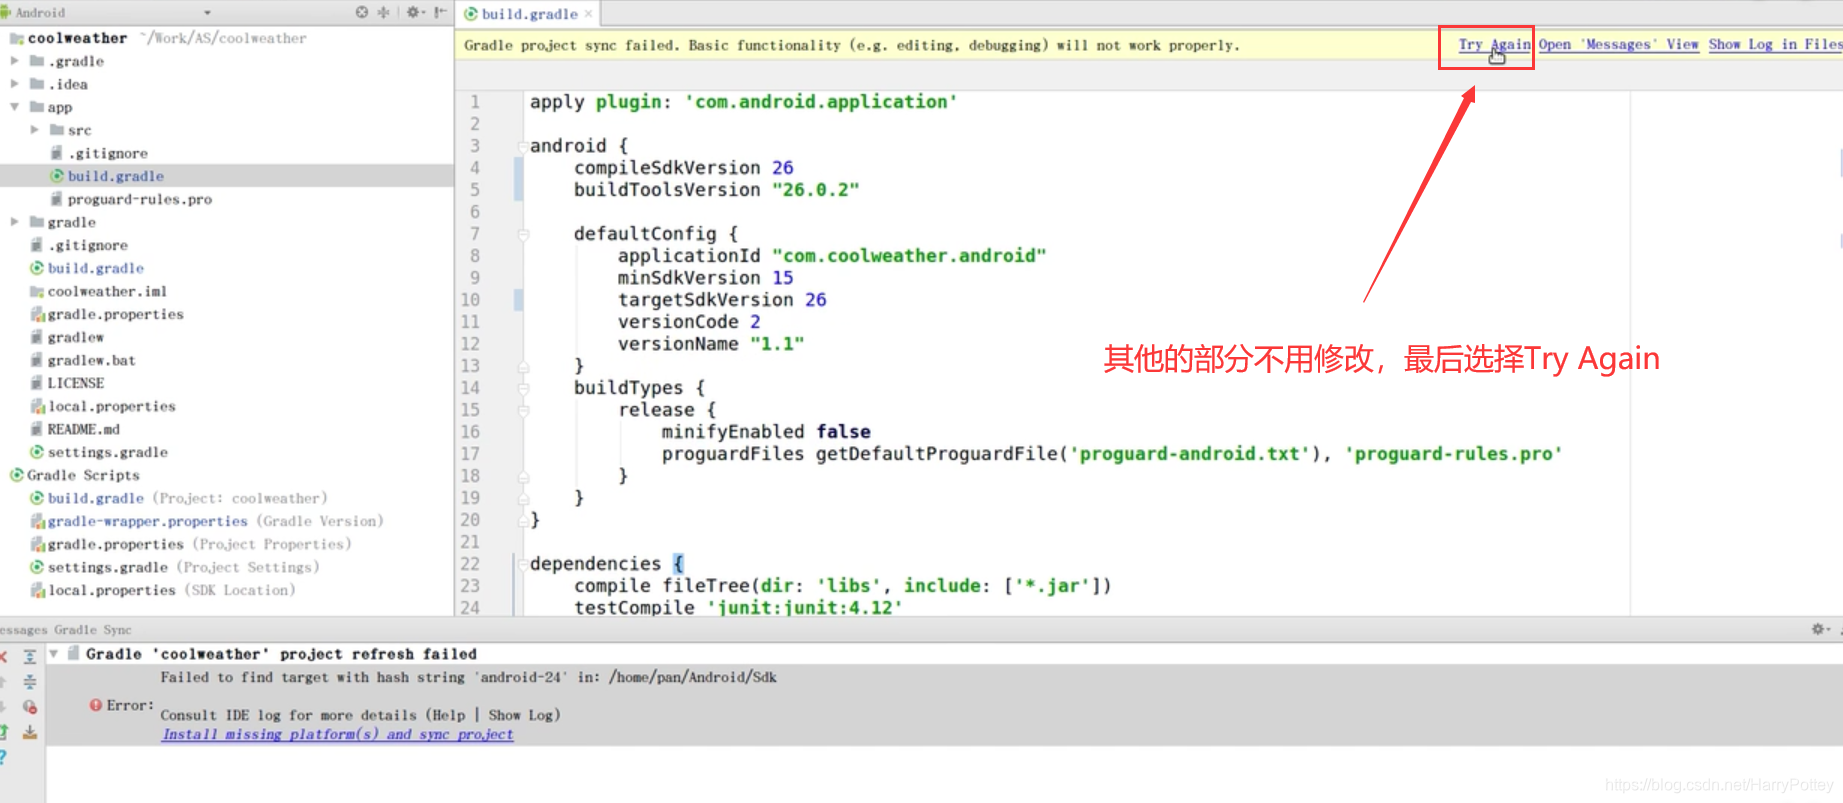Click Show Log in Files link

tap(1775, 45)
